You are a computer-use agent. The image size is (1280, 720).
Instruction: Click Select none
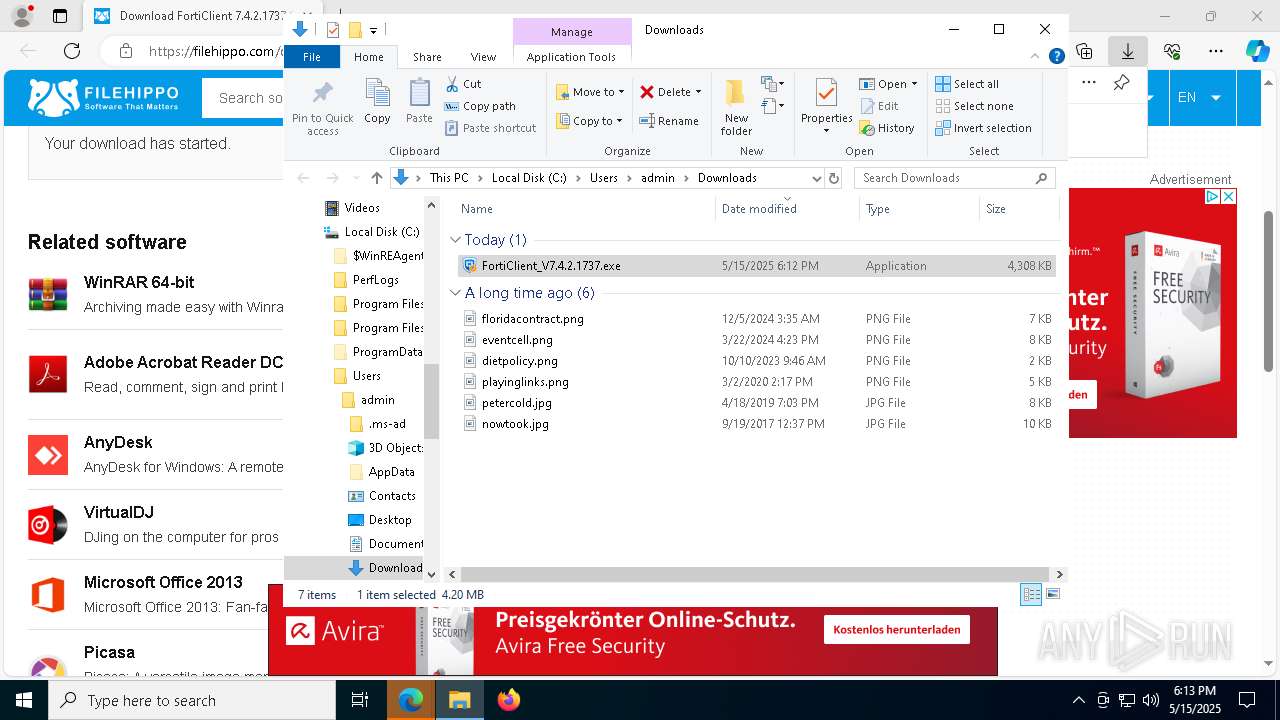coord(974,106)
